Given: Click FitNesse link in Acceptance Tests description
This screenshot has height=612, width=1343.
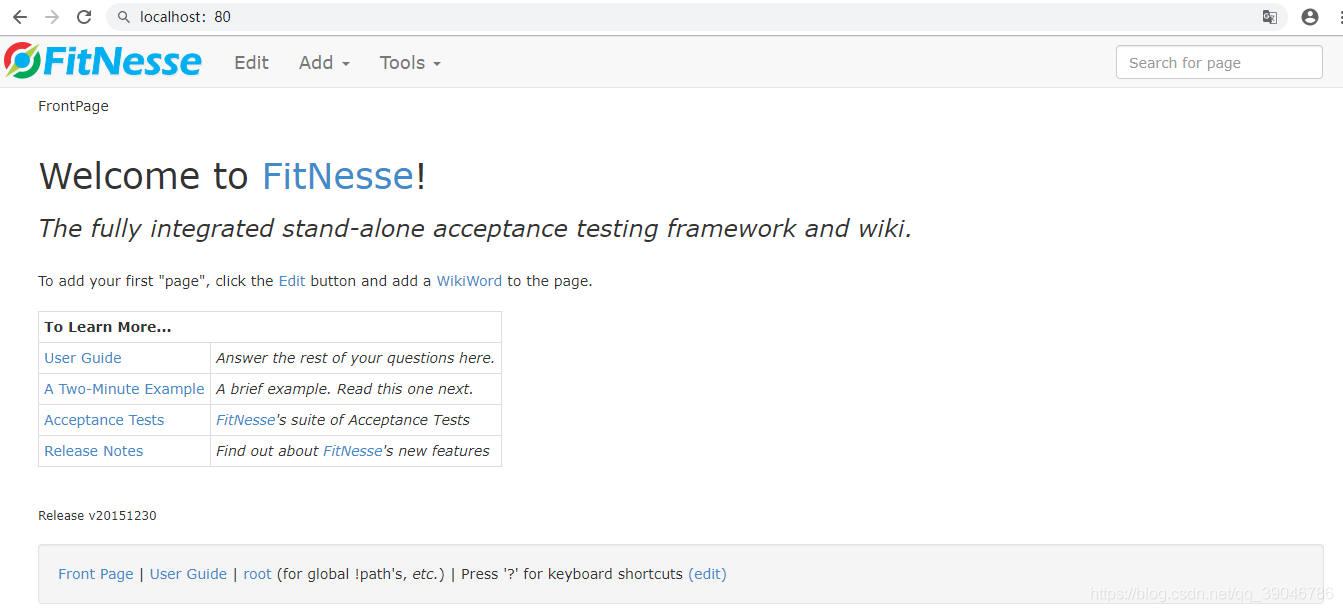Looking at the screenshot, I should pos(245,420).
